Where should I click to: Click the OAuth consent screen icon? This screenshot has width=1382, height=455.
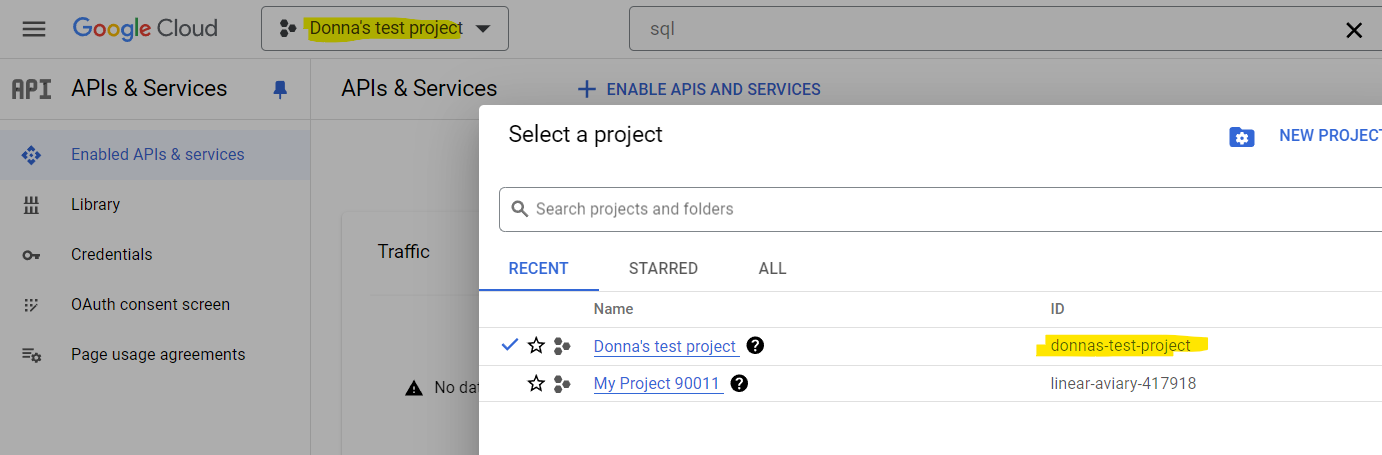31,305
